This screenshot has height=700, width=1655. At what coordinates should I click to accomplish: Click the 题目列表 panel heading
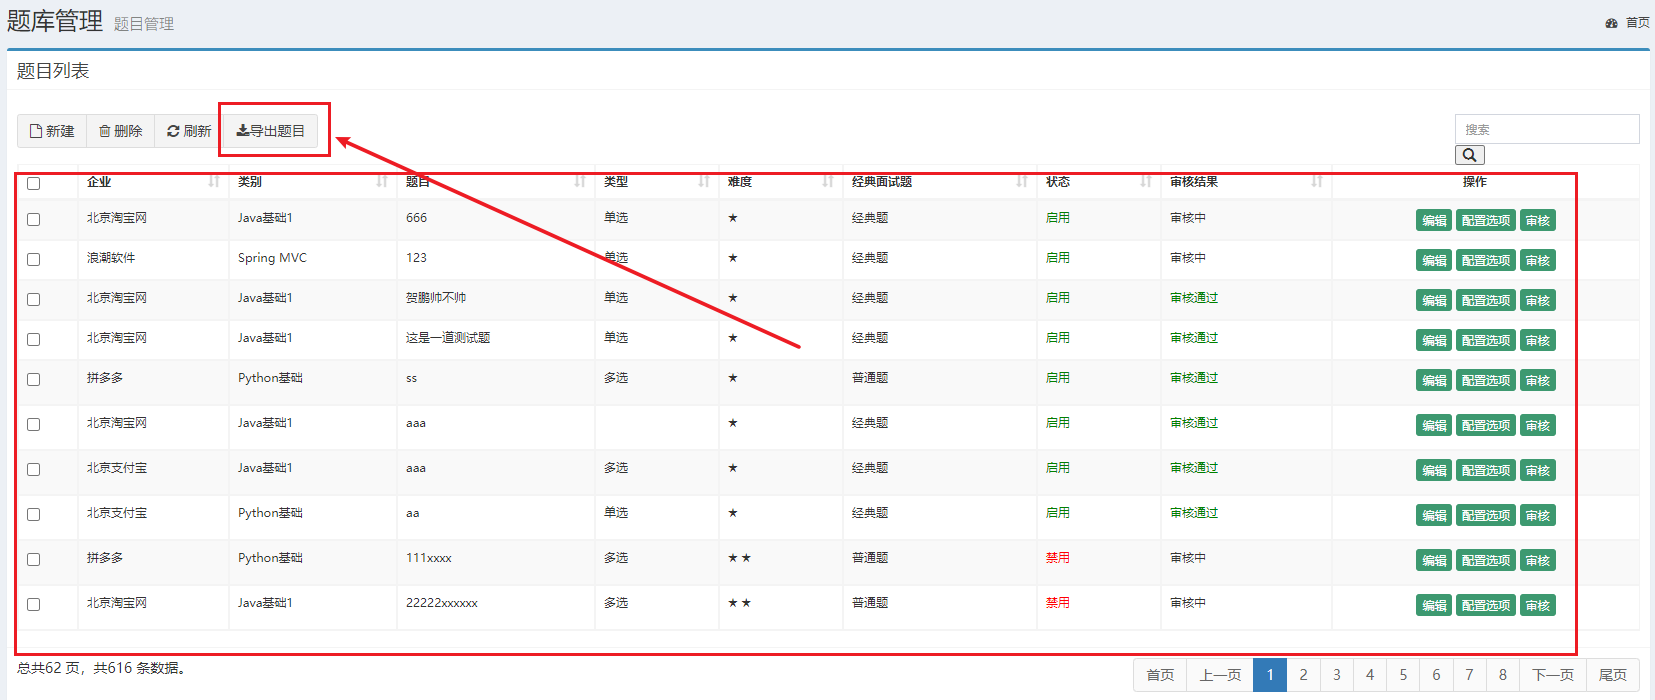point(53,71)
